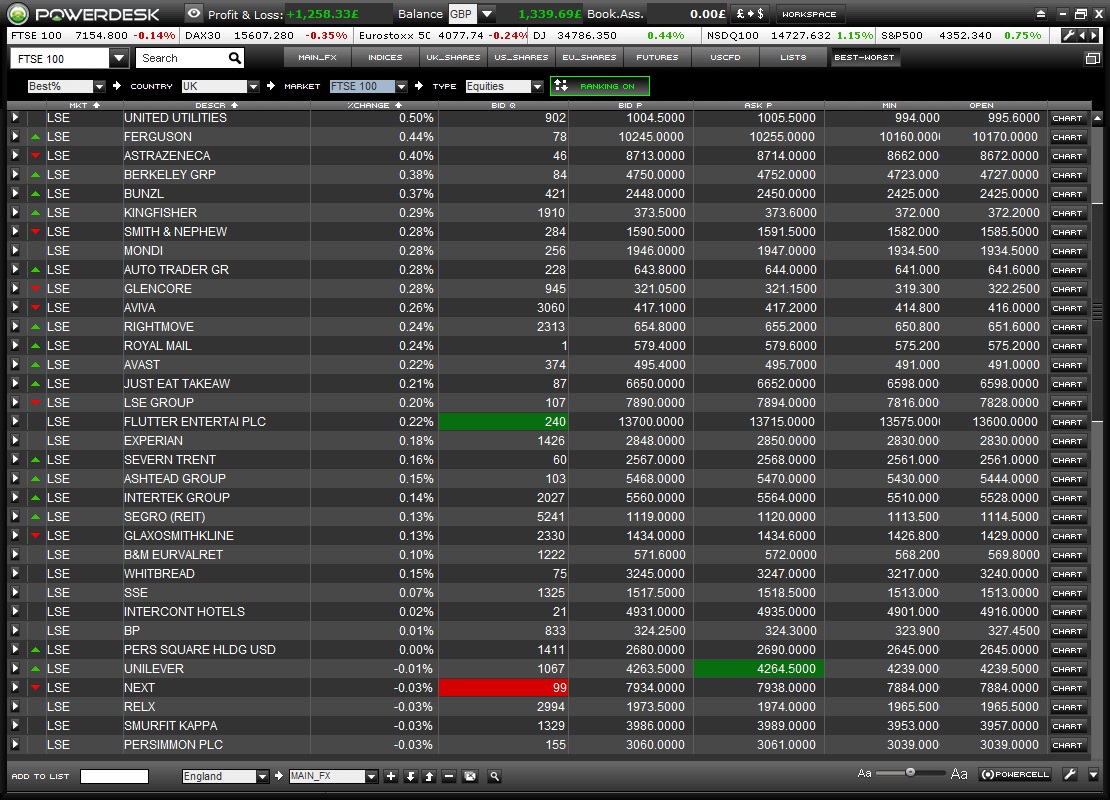This screenshot has height=800, width=1110.
Task: Click the WORKSPACE button
Action: point(809,14)
